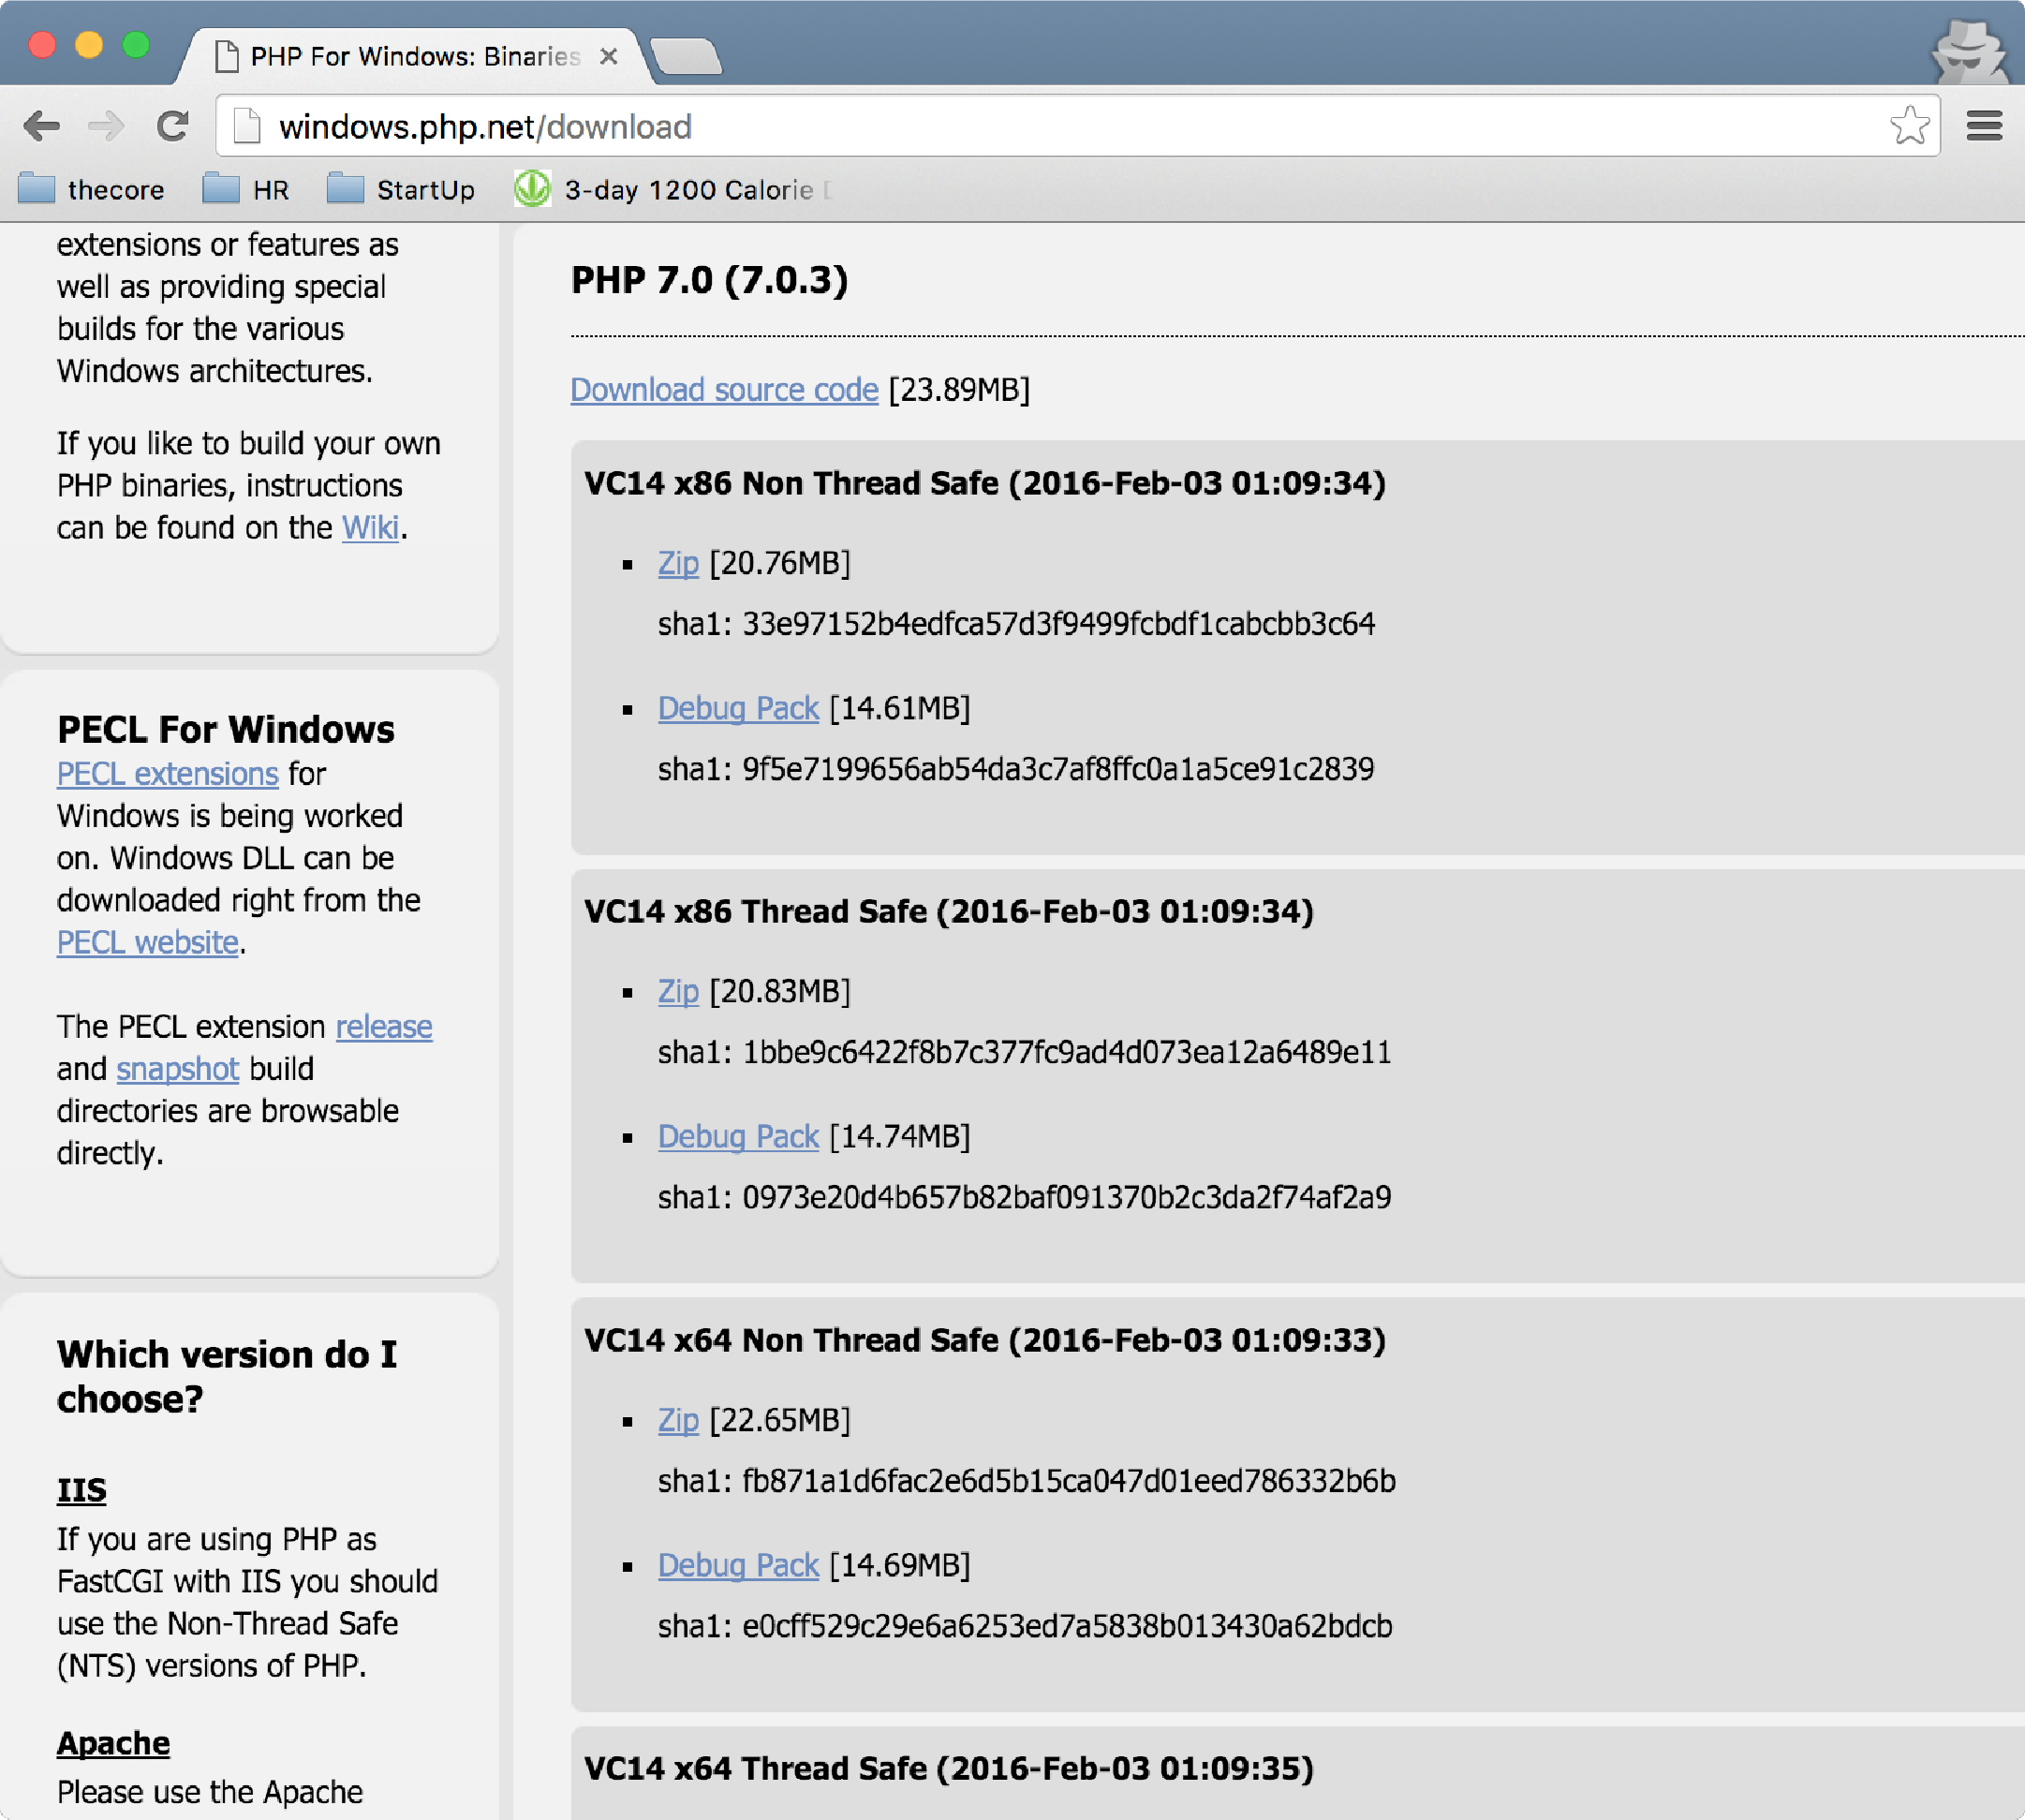Reload the page with the refresh icon

(173, 126)
